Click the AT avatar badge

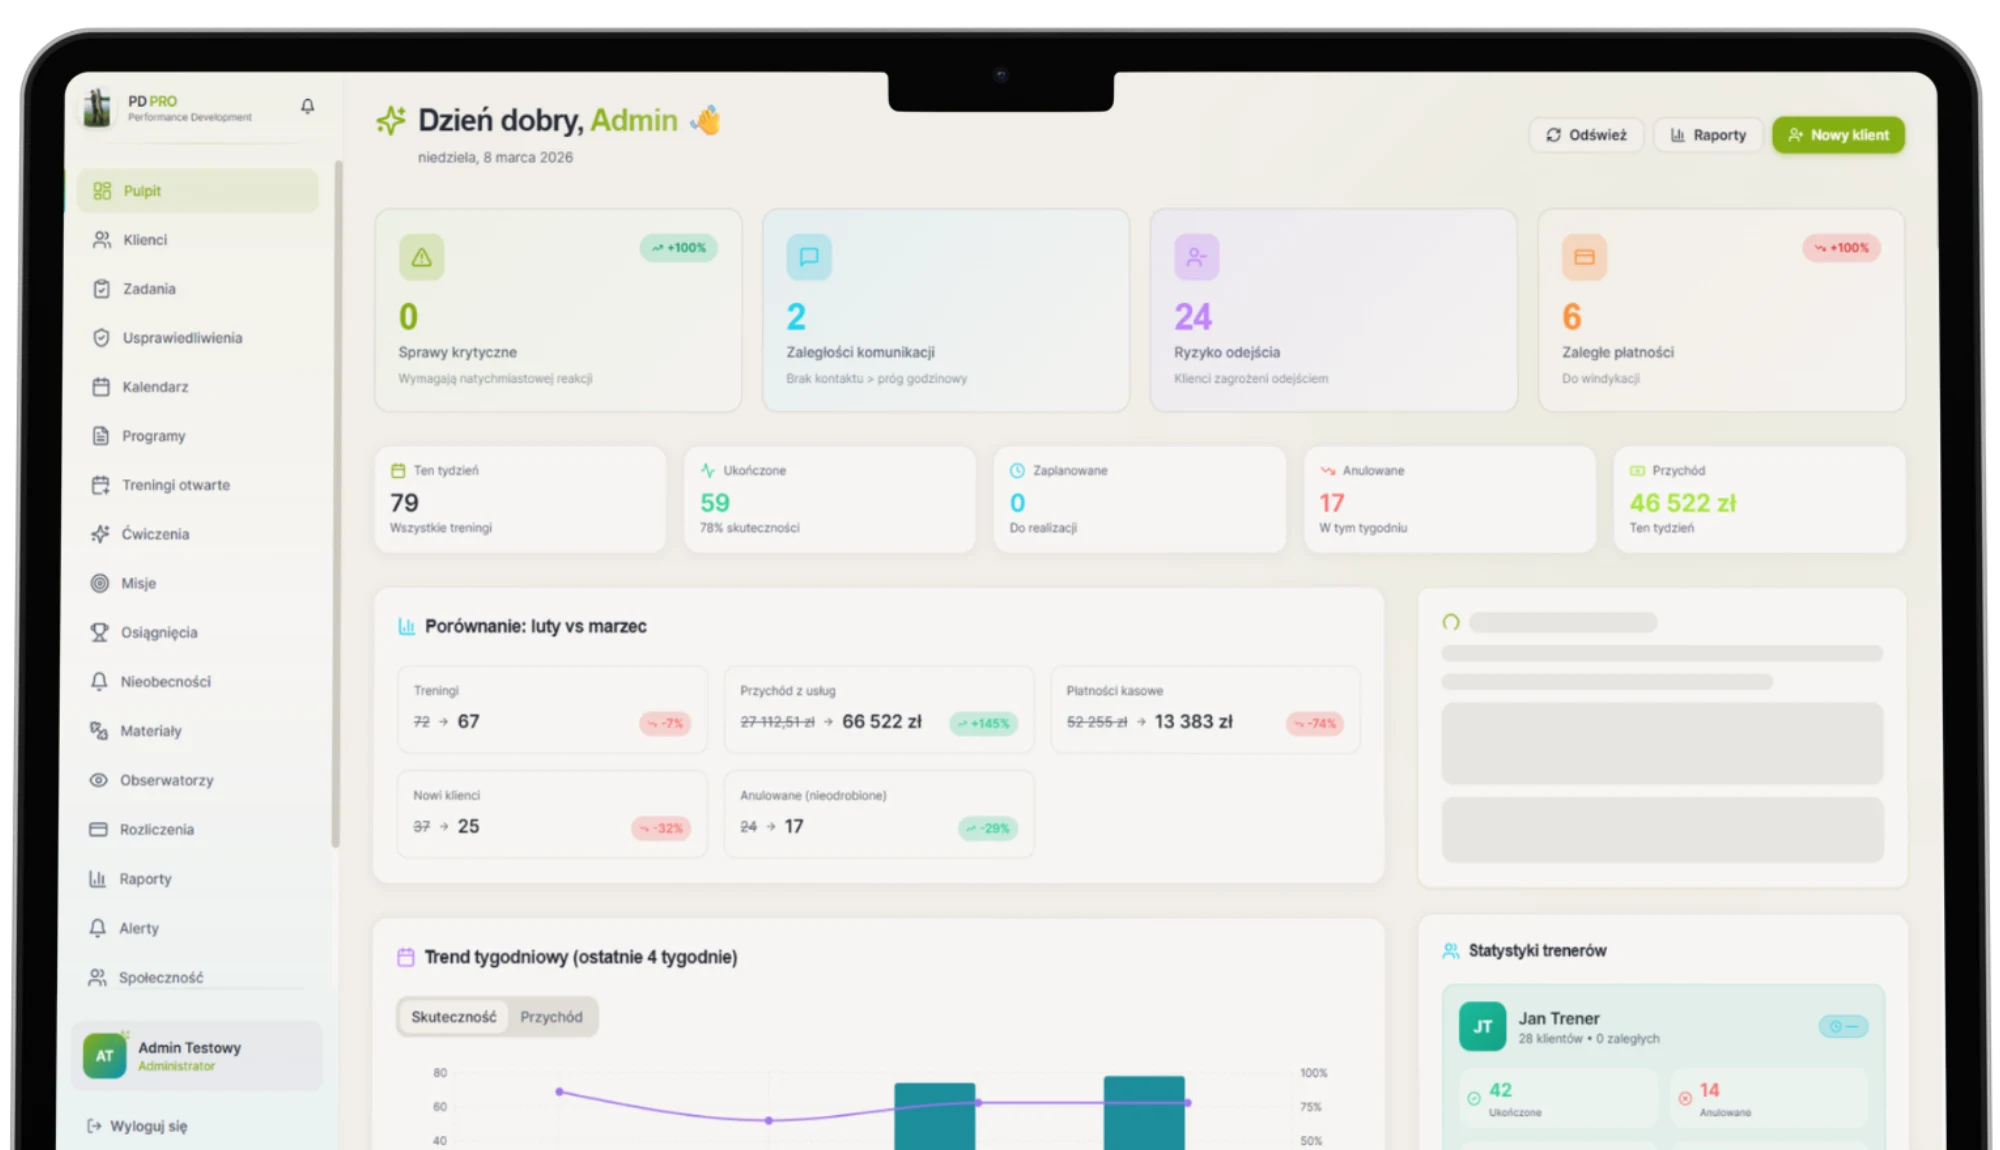[105, 1056]
